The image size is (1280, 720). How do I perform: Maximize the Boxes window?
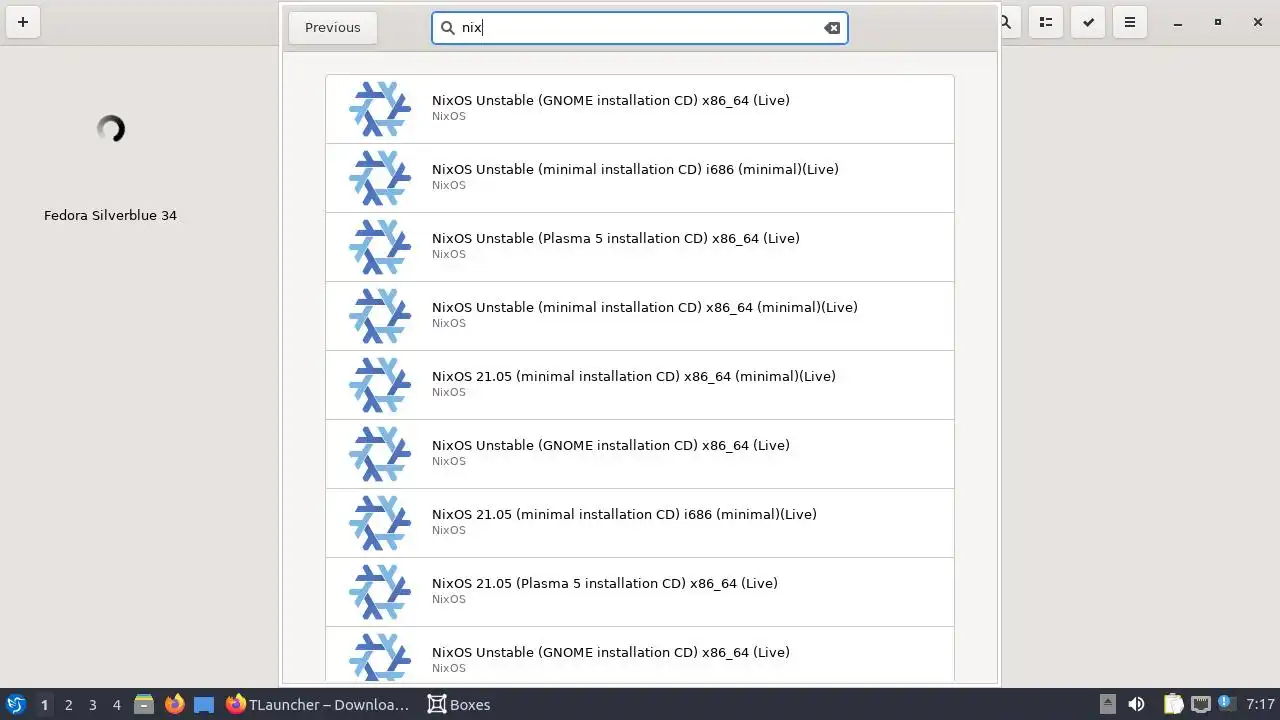tap(1218, 22)
